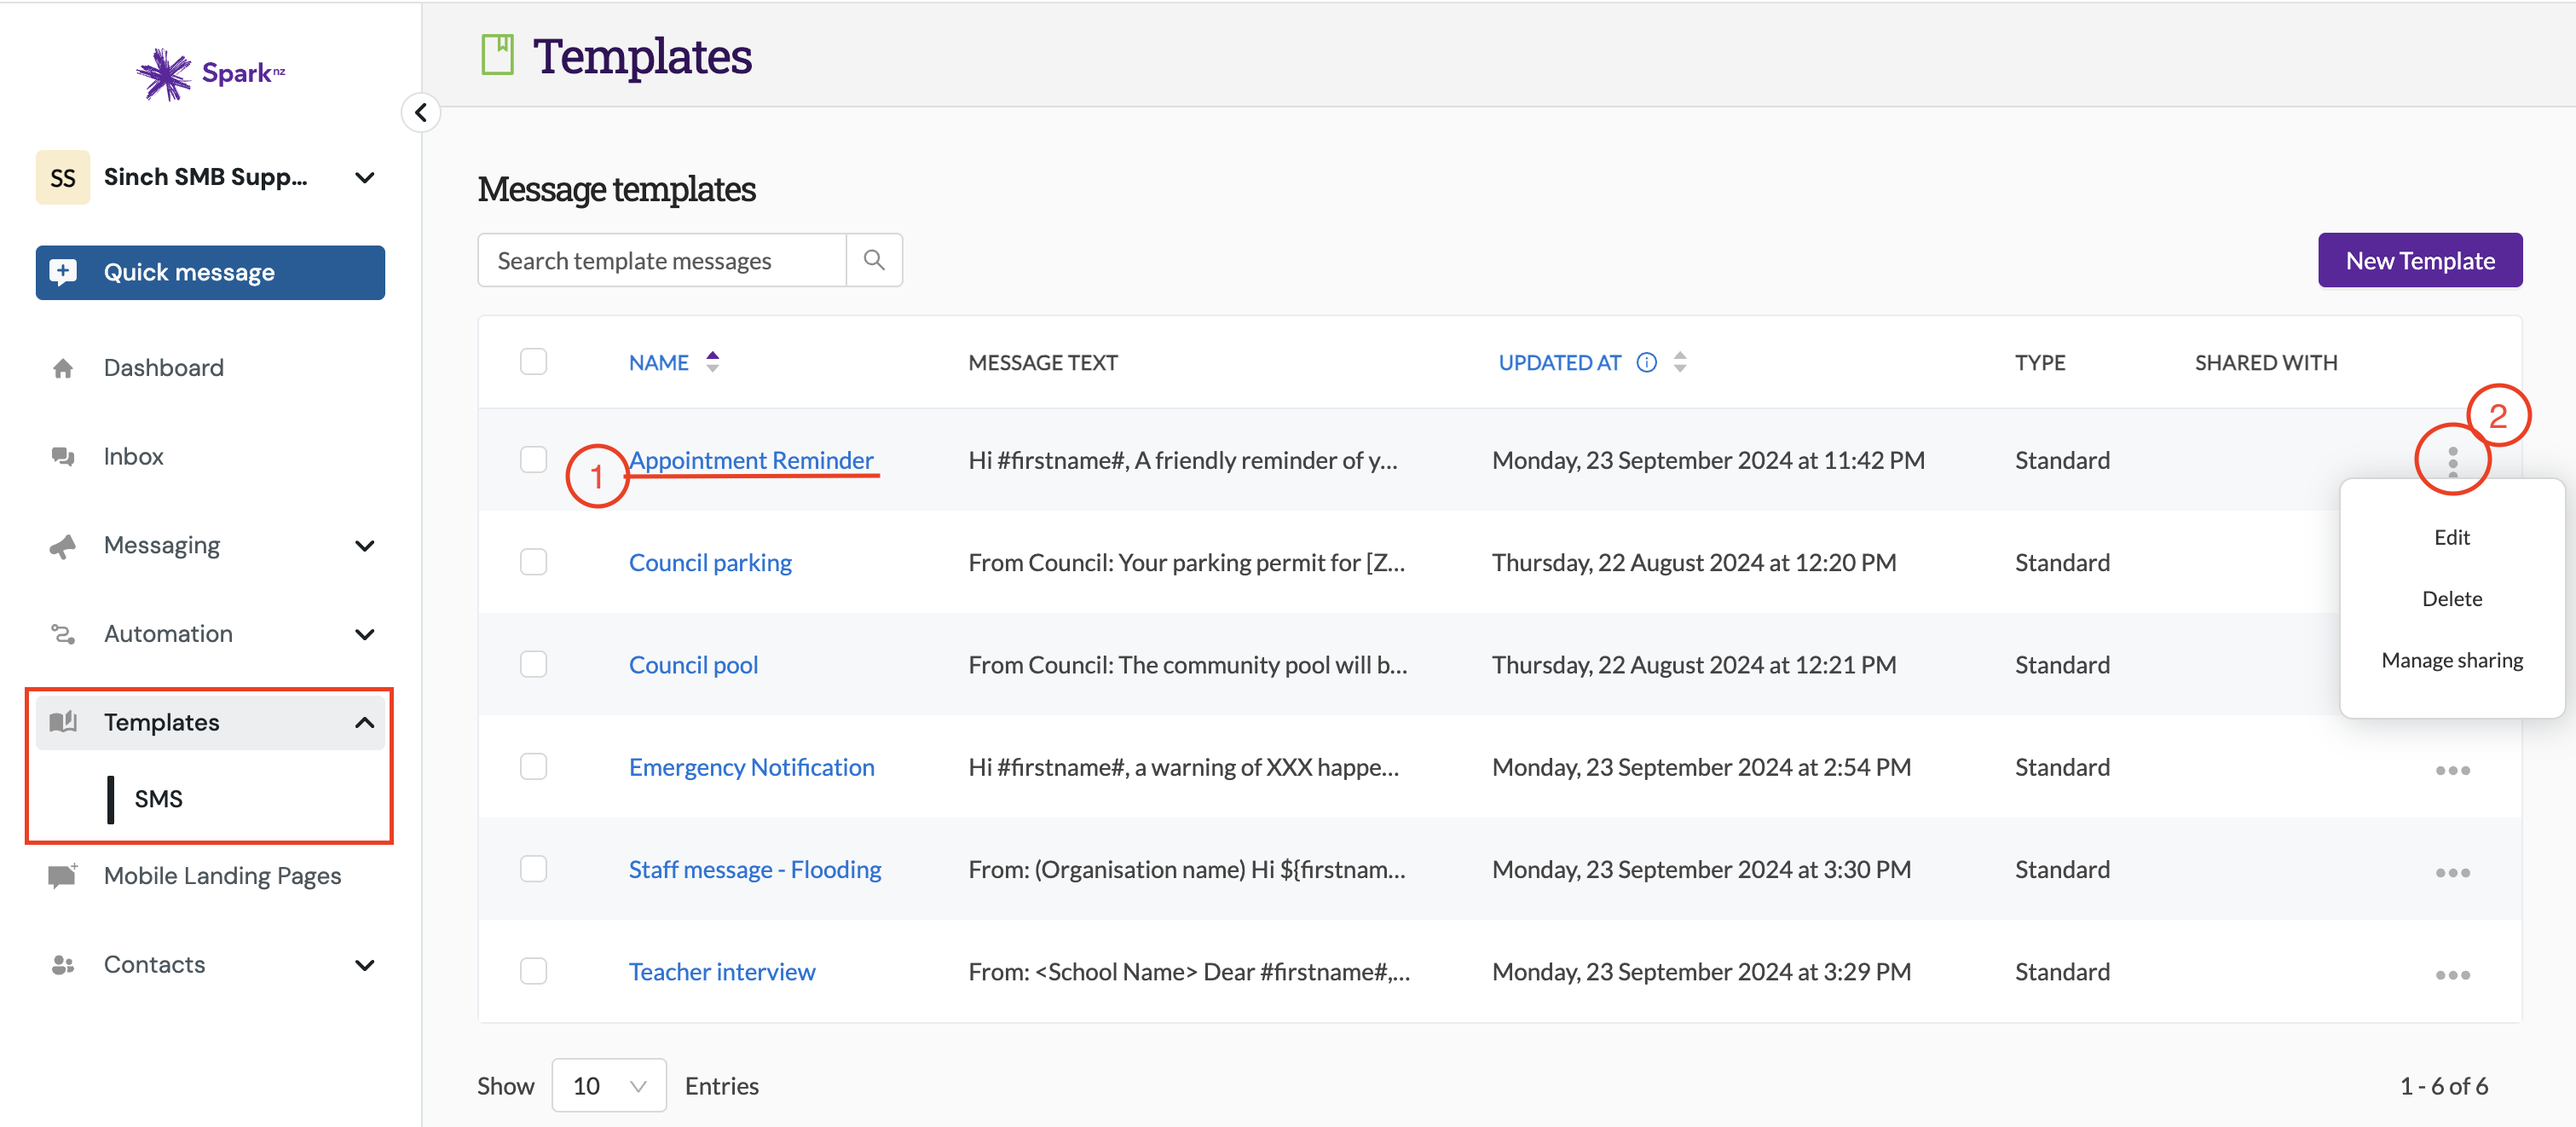Click the Automation flow icon
2576x1127 pixels.
pyautogui.click(x=63, y=634)
